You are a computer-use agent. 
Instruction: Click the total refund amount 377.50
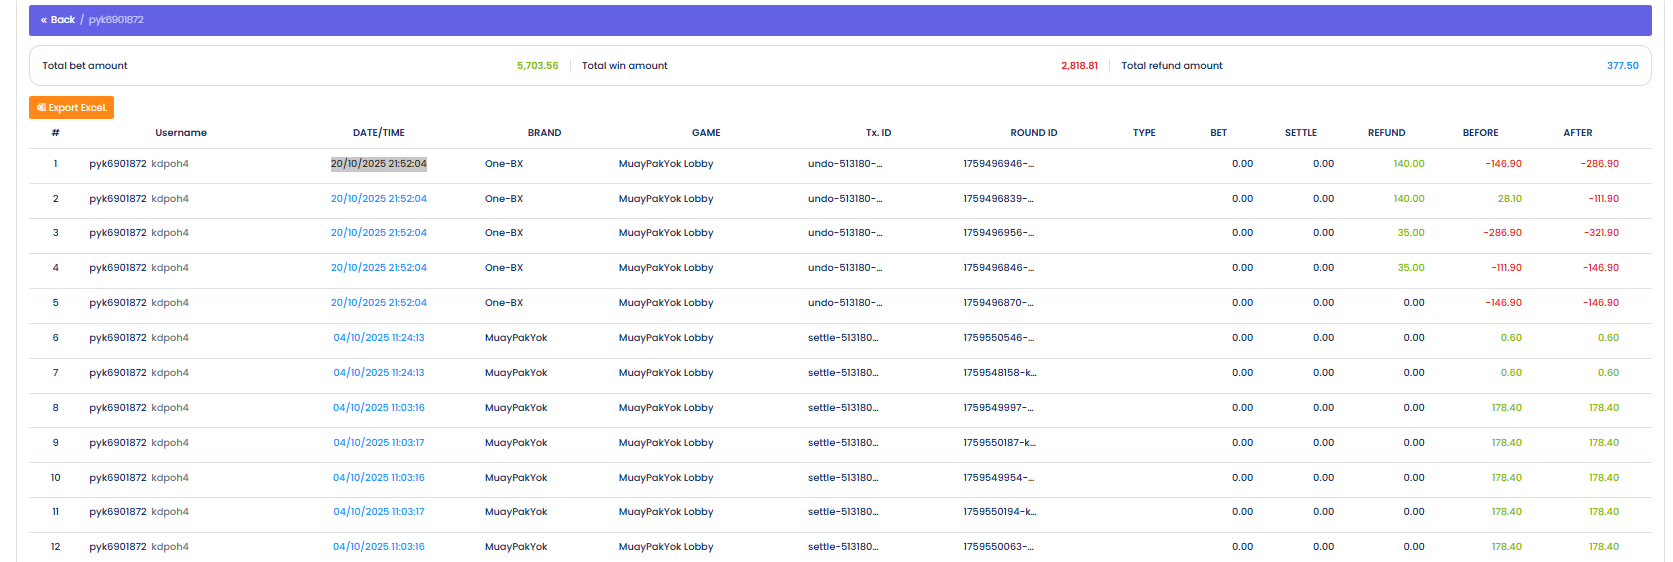(x=1622, y=66)
